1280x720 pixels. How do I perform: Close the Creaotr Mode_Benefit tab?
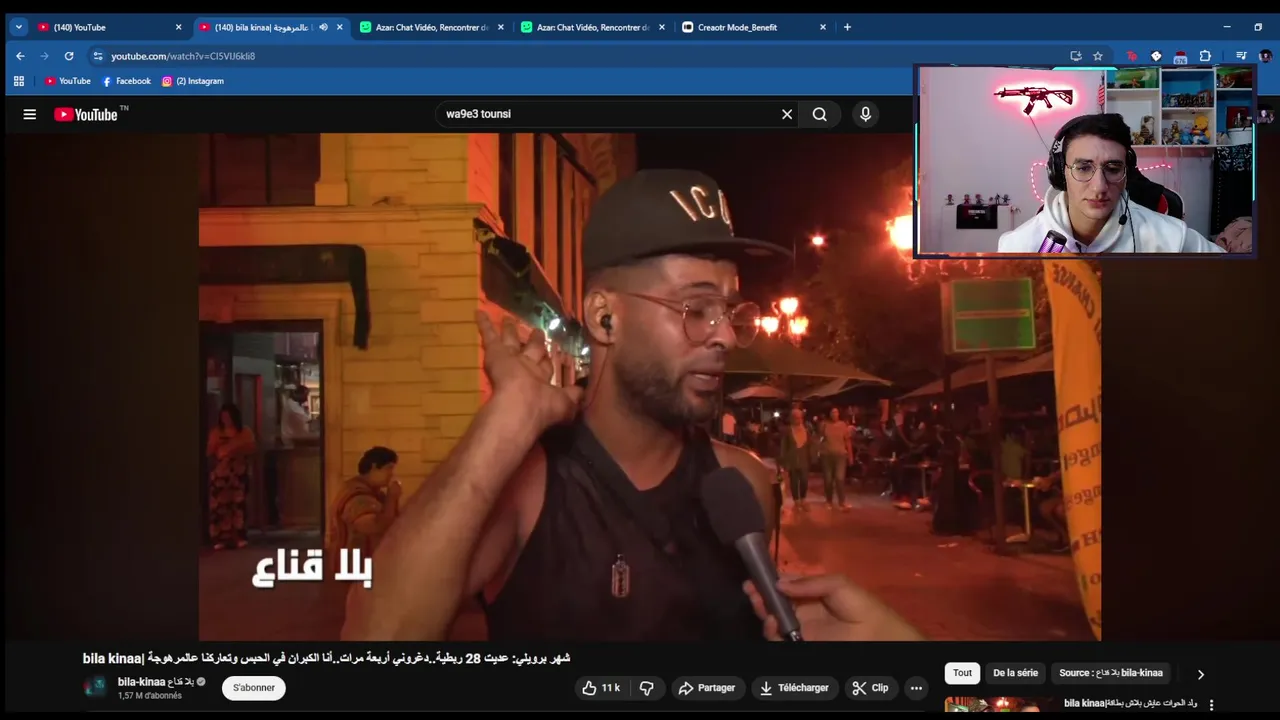[x=823, y=27]
